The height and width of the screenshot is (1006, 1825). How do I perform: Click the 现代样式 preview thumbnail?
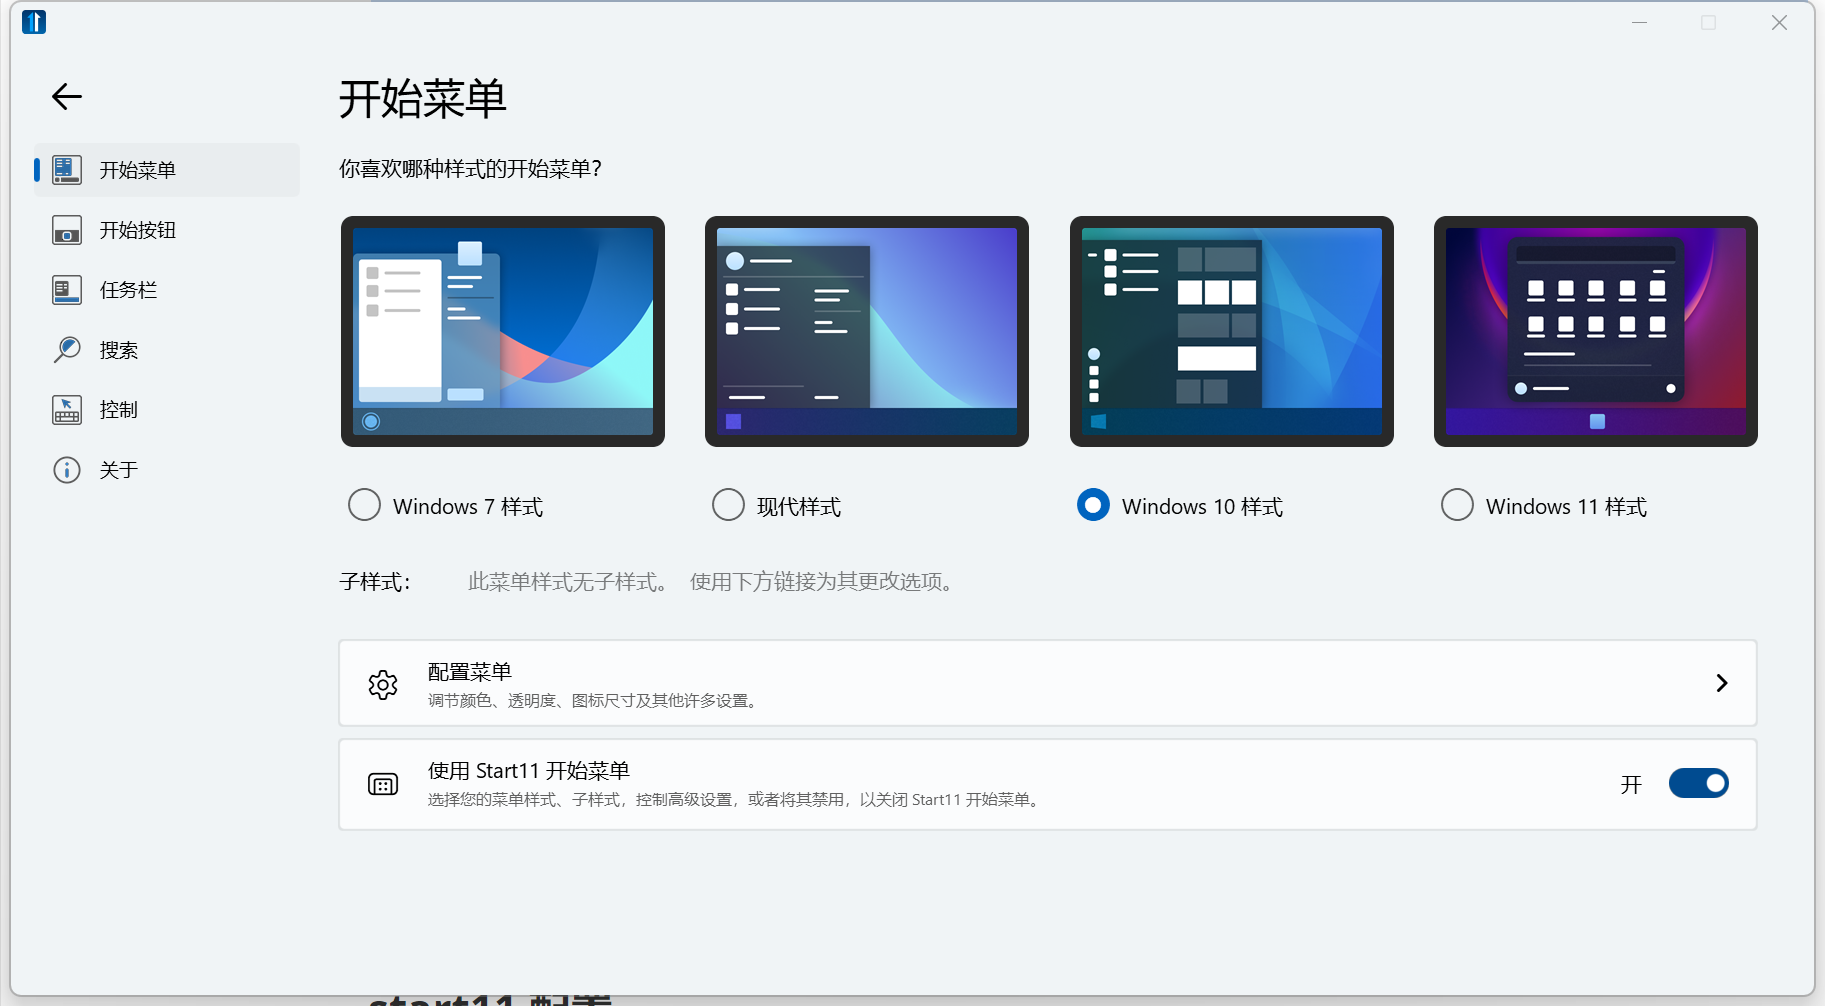867,331
